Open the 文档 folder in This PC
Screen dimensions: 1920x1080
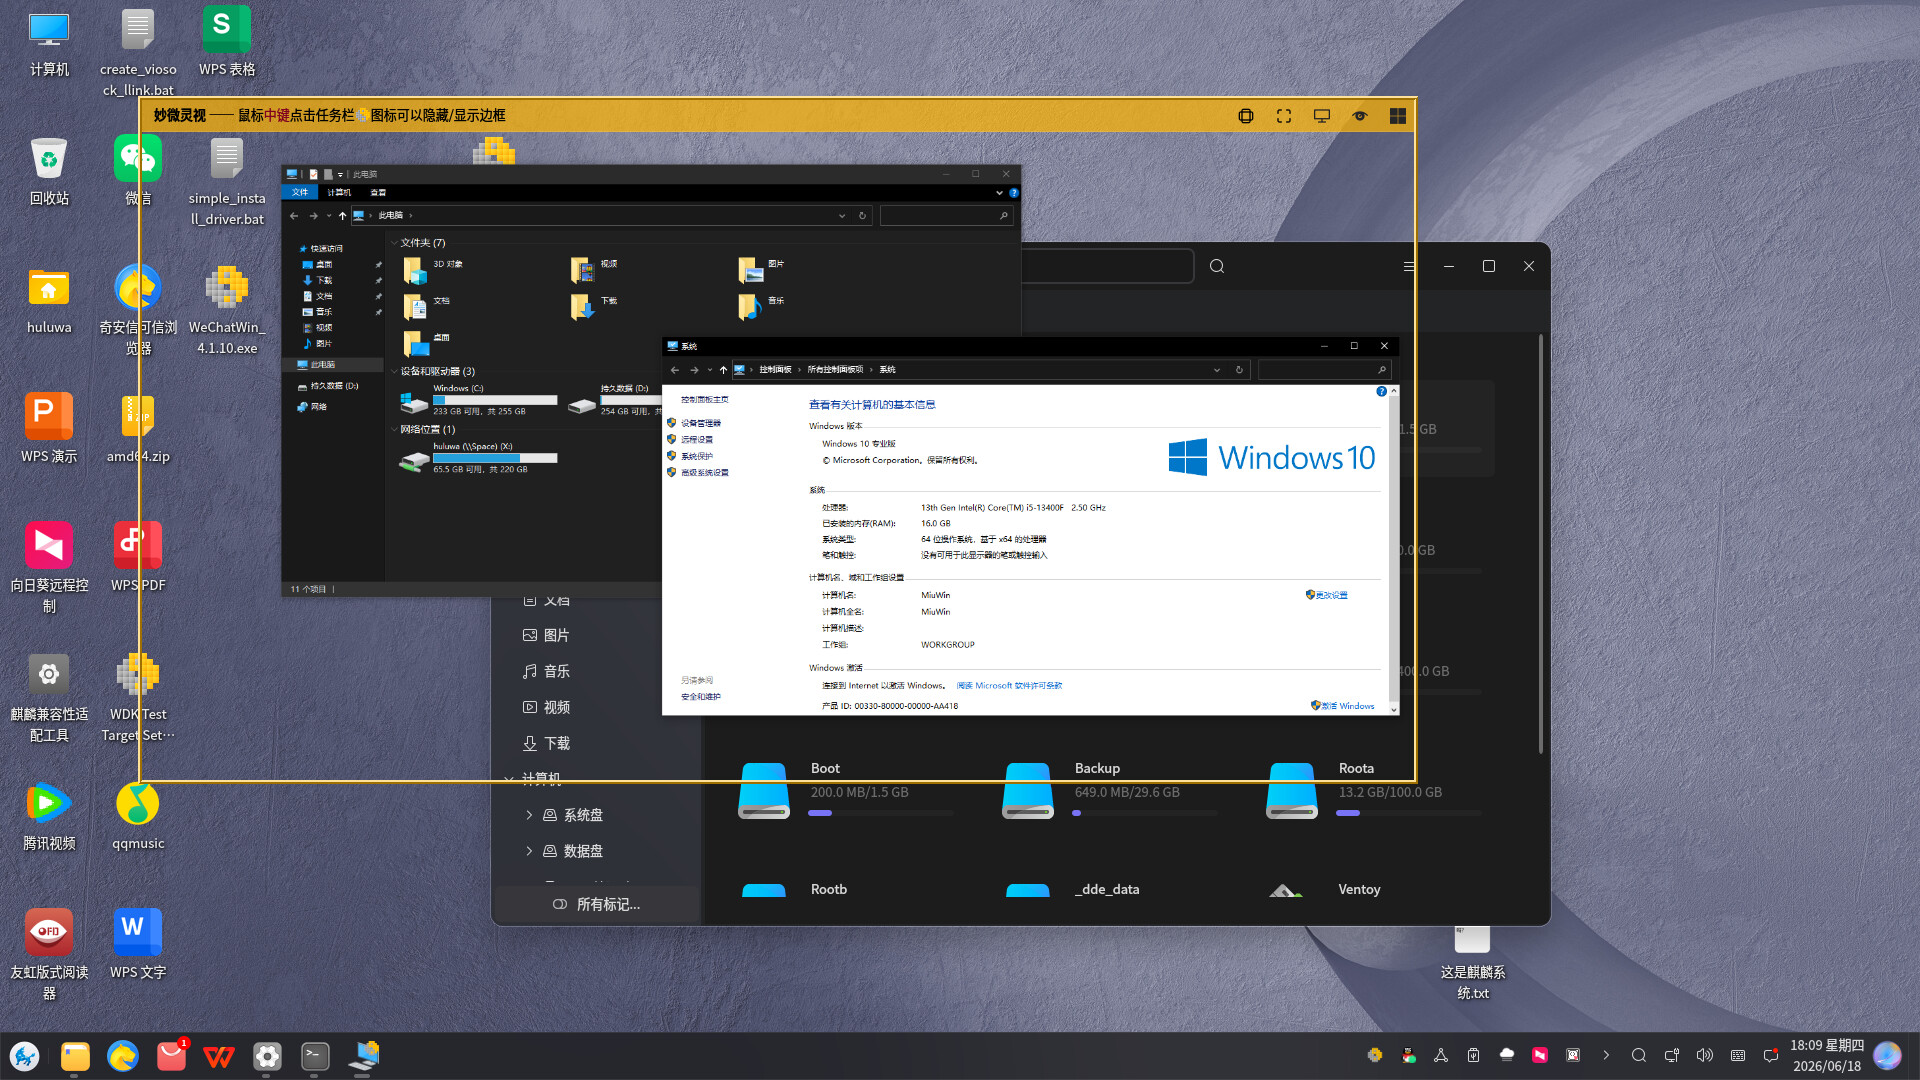[427, 305]
